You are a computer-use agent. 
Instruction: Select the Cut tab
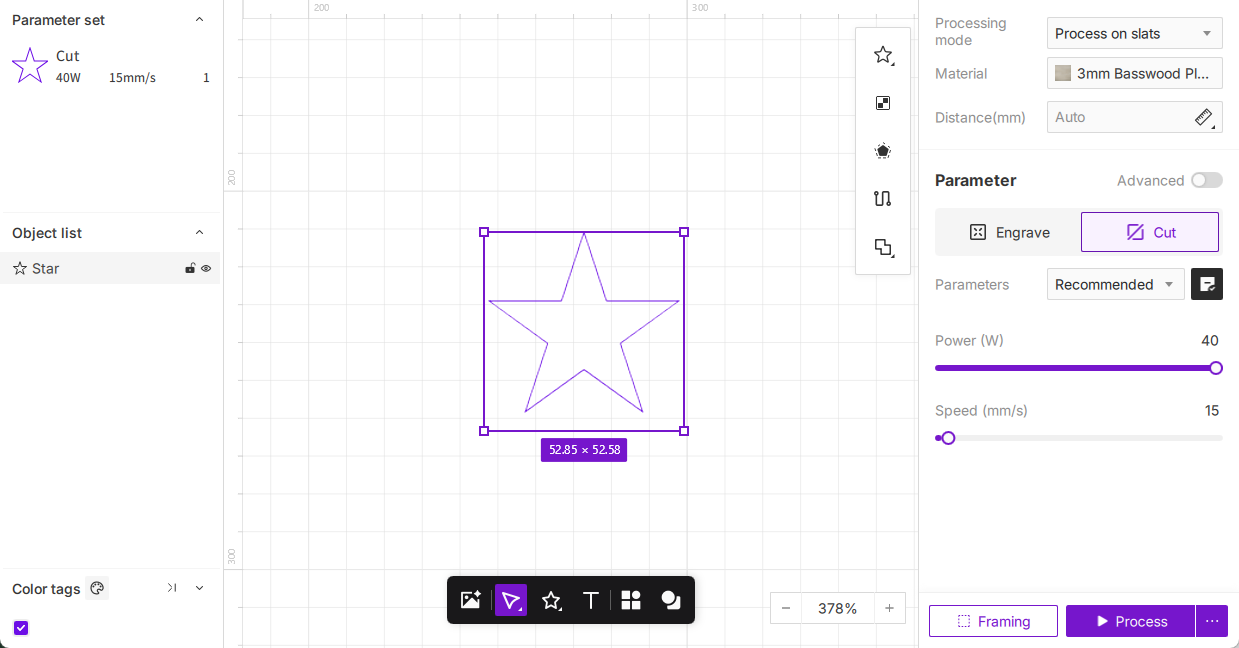pos(1150,232)
